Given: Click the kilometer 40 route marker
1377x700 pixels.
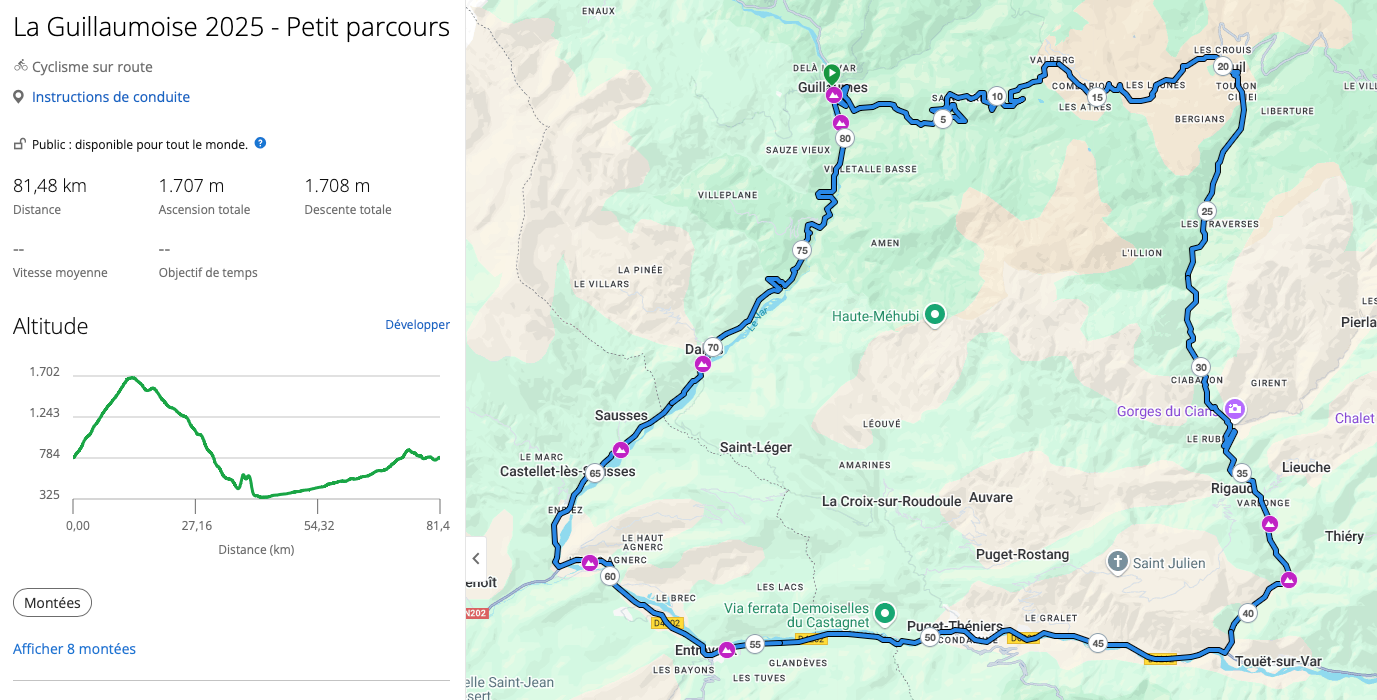Looking at the screenshot, I should point(1247,613).
